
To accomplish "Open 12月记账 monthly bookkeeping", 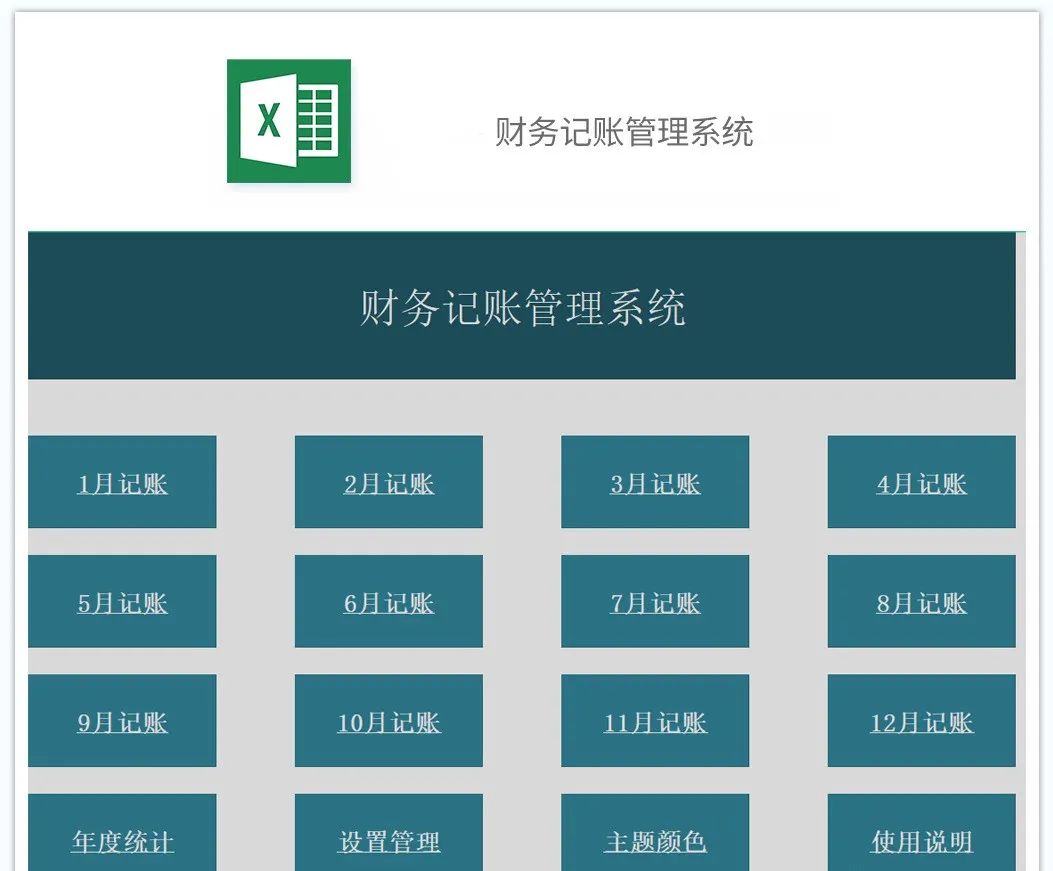I will pyautogui.click(x=920, y=721).
